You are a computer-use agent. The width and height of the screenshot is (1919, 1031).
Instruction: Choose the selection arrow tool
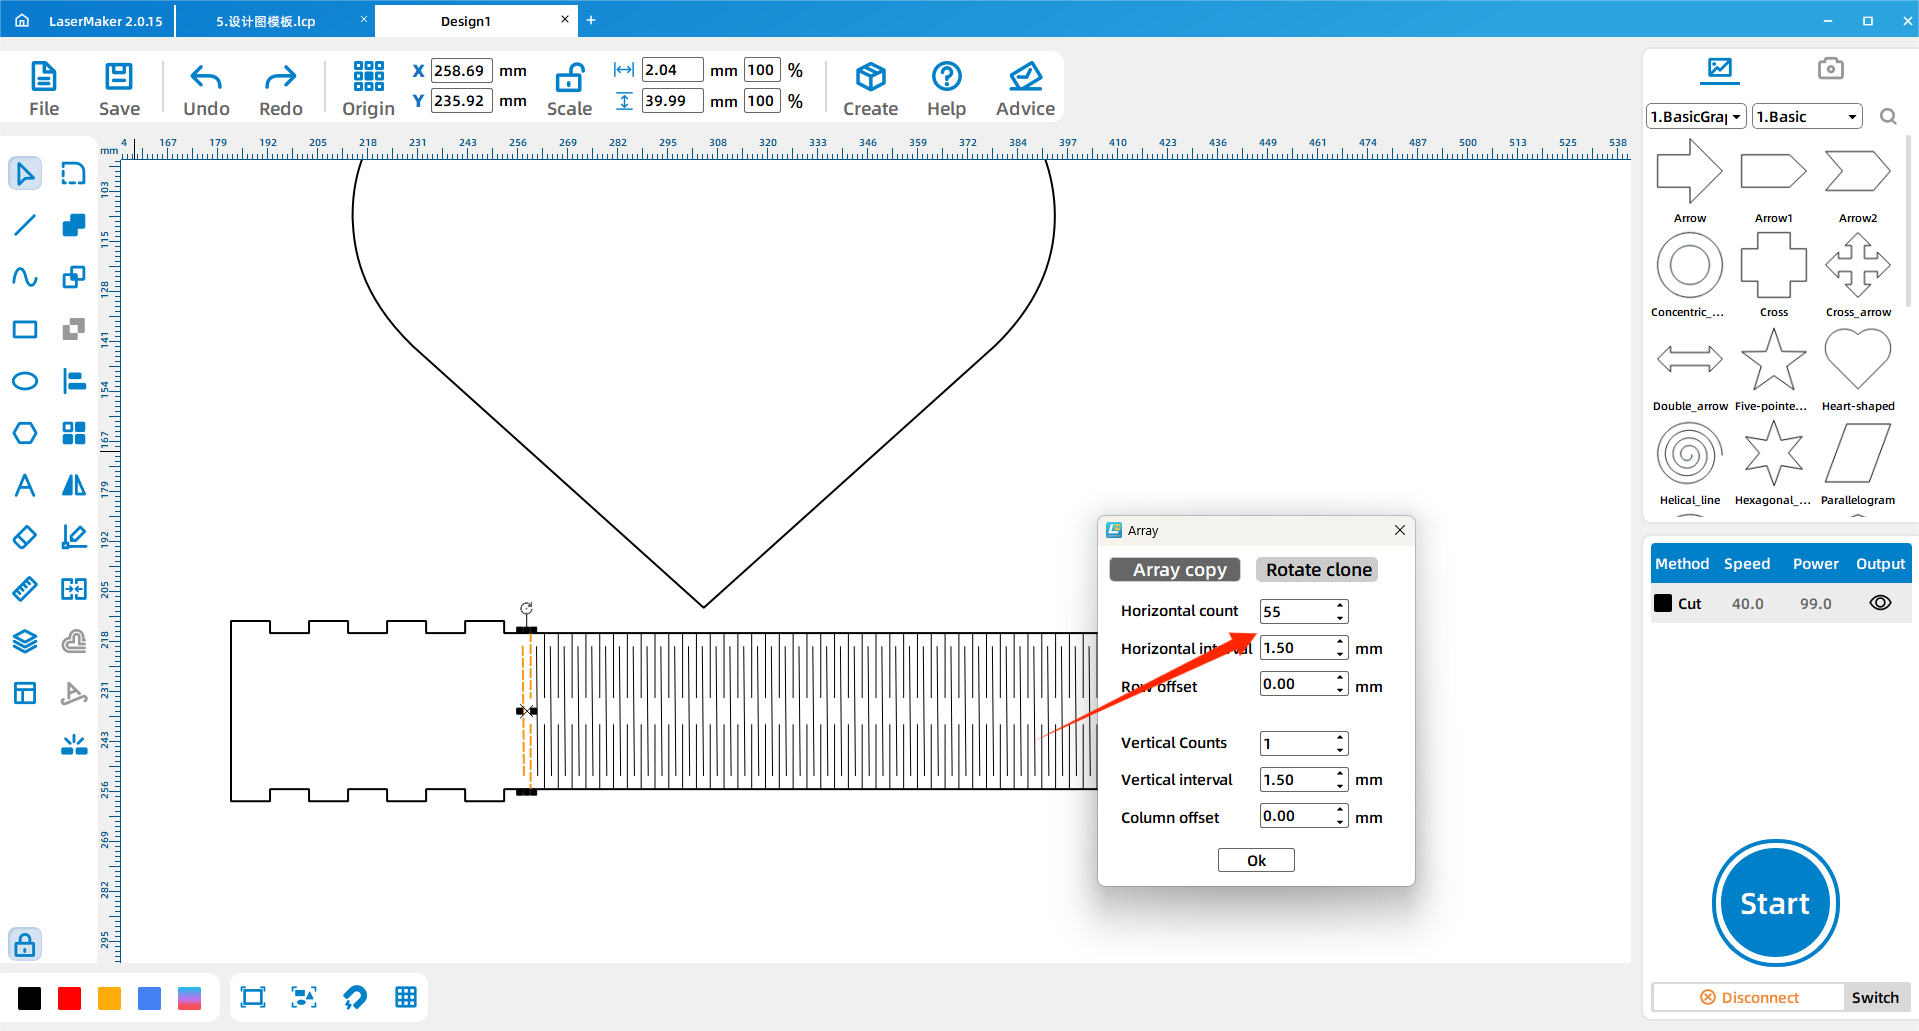point(25,174)
